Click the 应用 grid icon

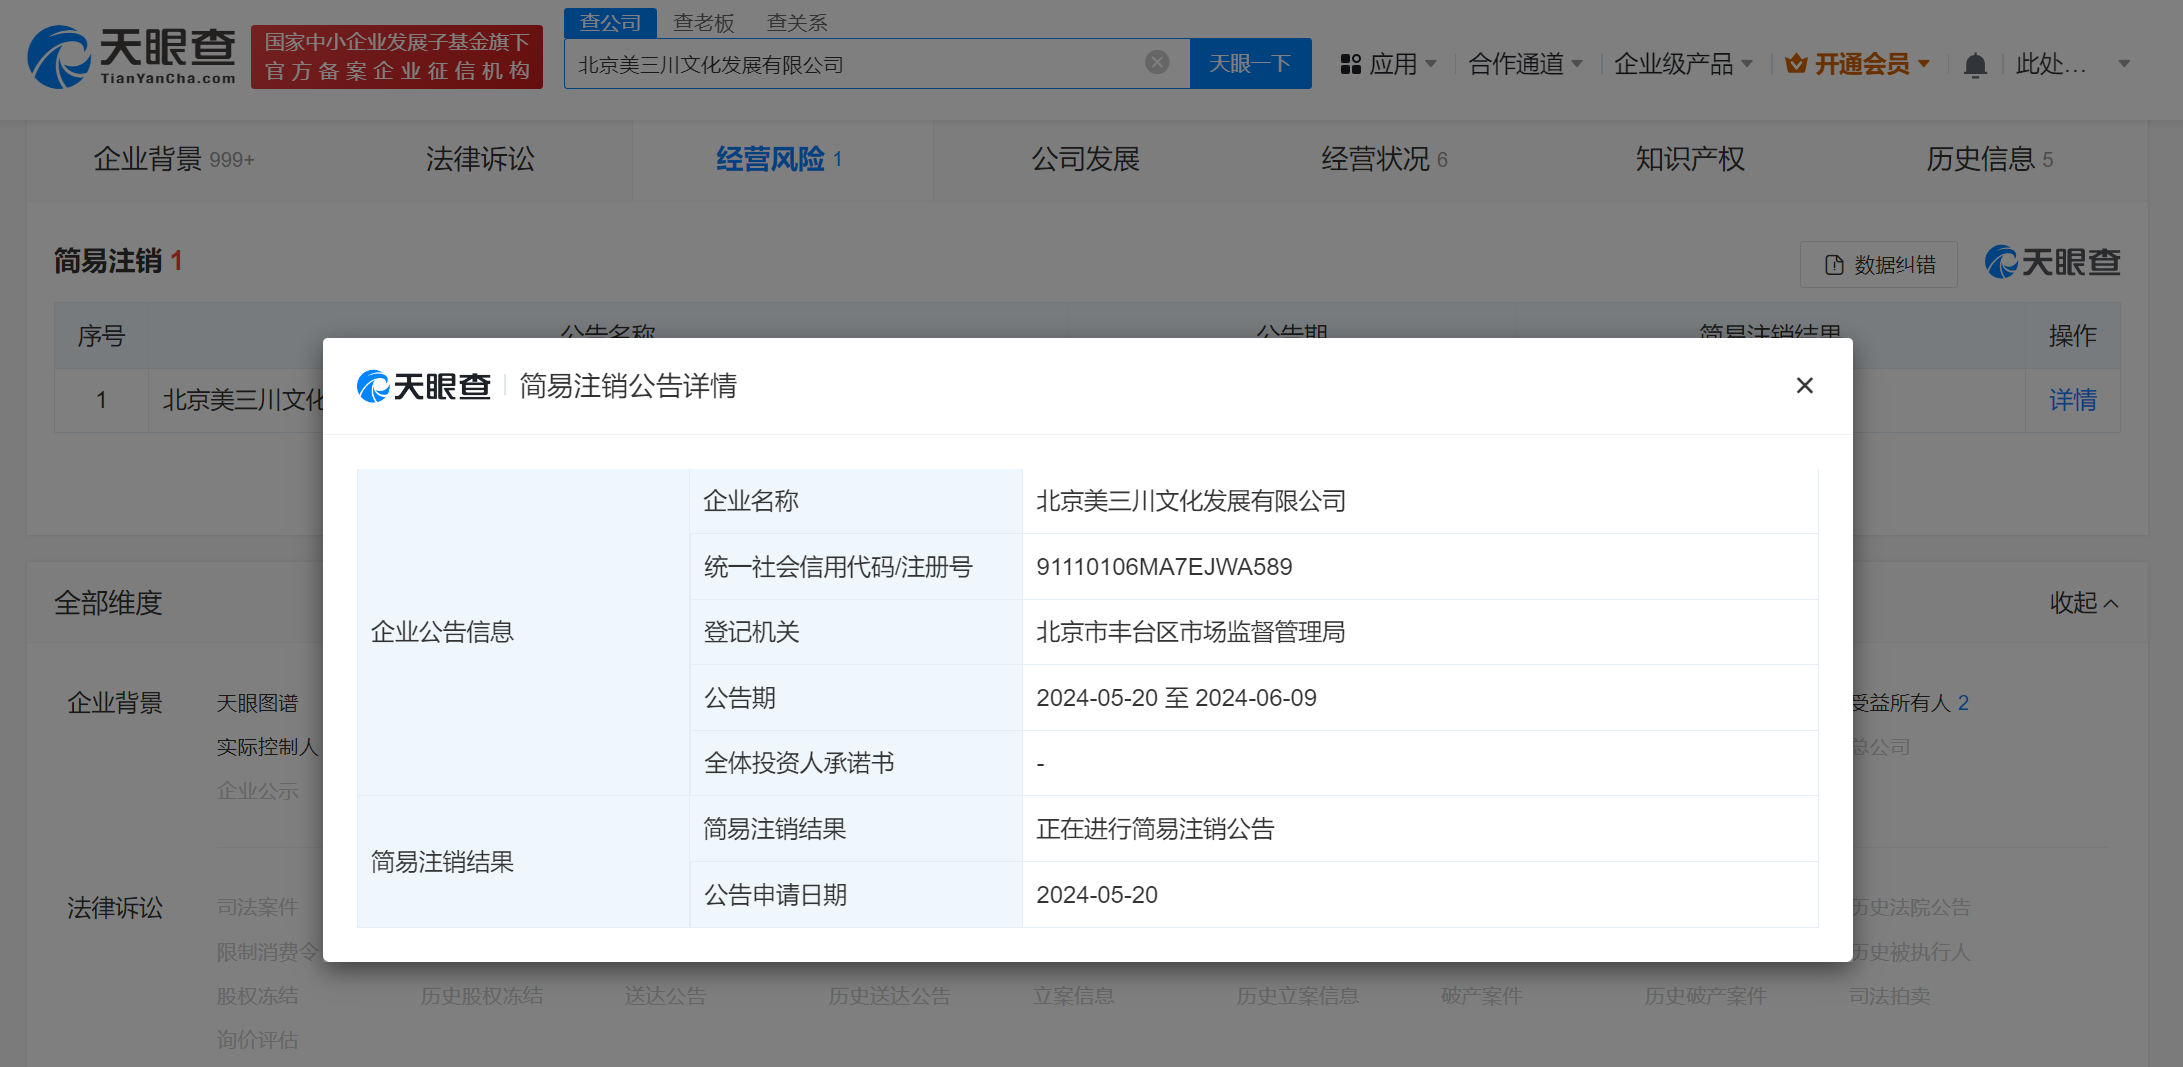[1351, 64]
